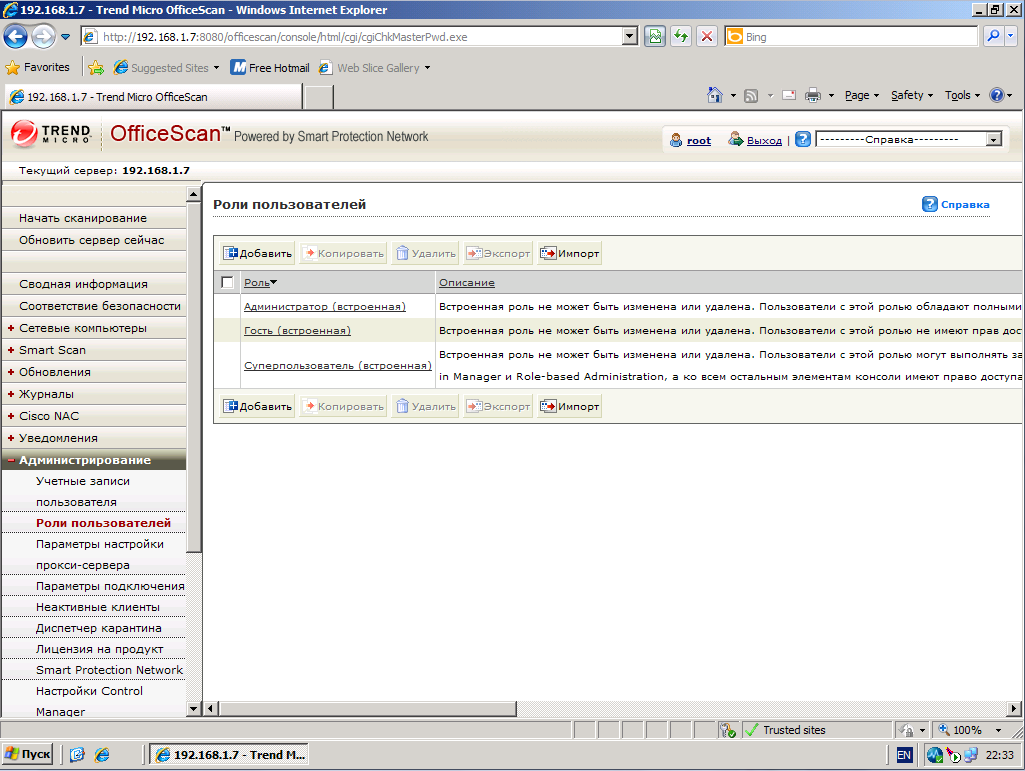Open the address bar dropdown arrow
Image resolution: width=1025 pixels, height=771 pixels.
click(x=630, y=37)
